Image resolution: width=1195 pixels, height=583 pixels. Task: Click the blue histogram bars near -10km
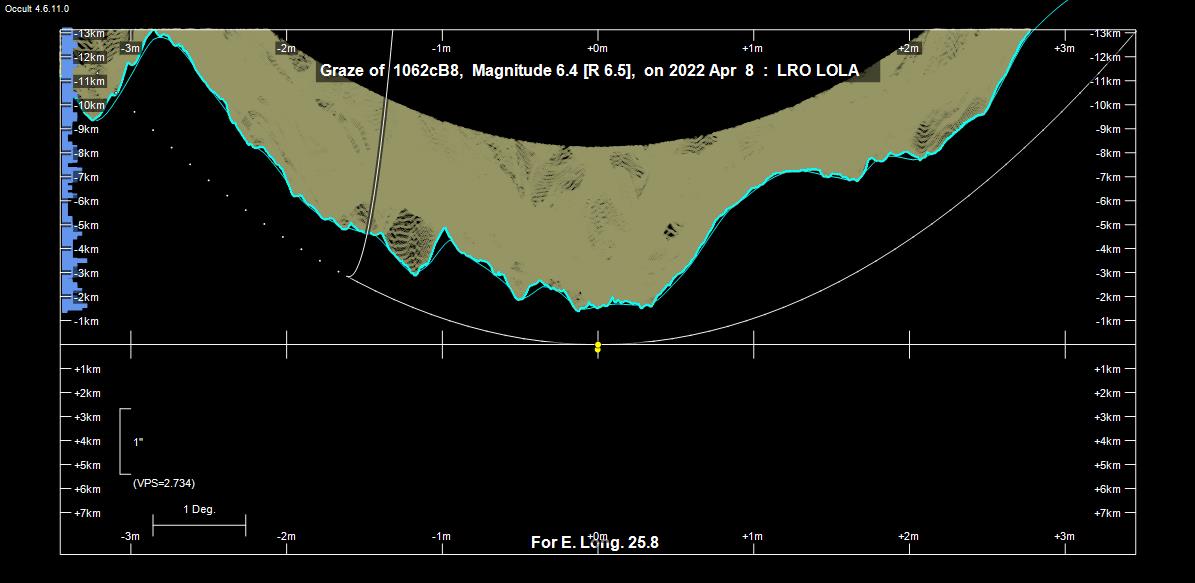point(69,105)
